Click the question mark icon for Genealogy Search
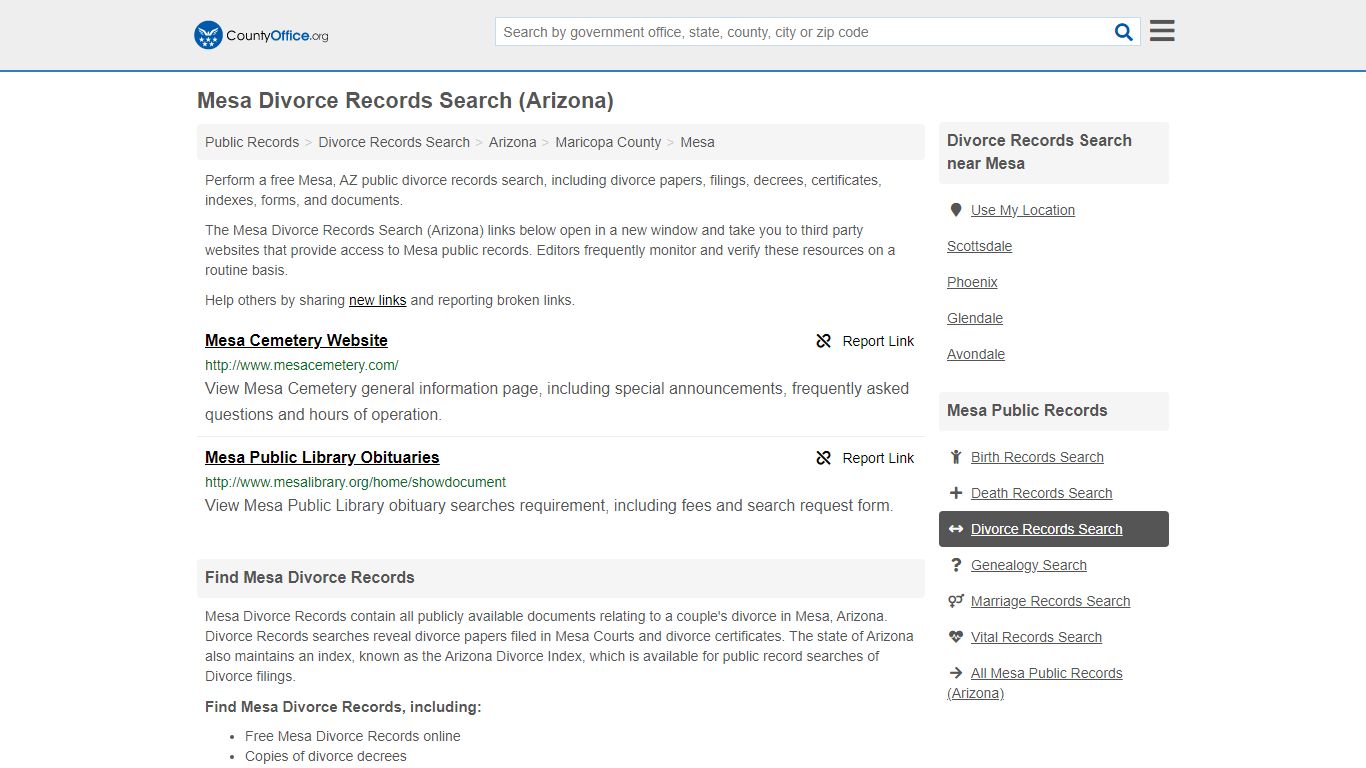The image size is (1366, 768). coord(956,565)
